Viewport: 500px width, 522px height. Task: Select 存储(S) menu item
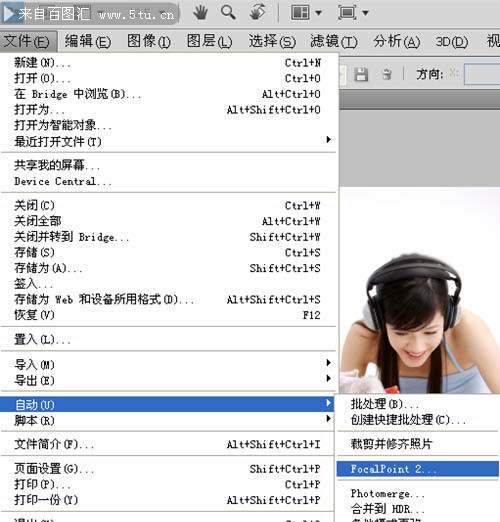pyautogui.click(x=168, y=252)
